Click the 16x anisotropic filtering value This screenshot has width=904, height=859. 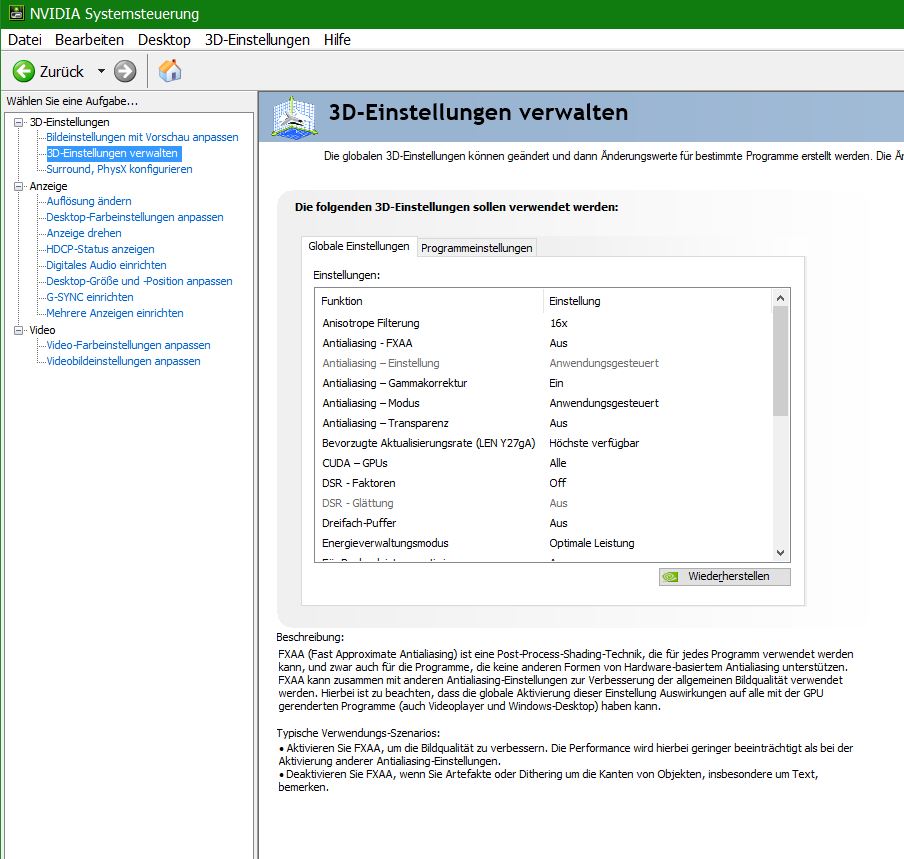coord(559,323)
